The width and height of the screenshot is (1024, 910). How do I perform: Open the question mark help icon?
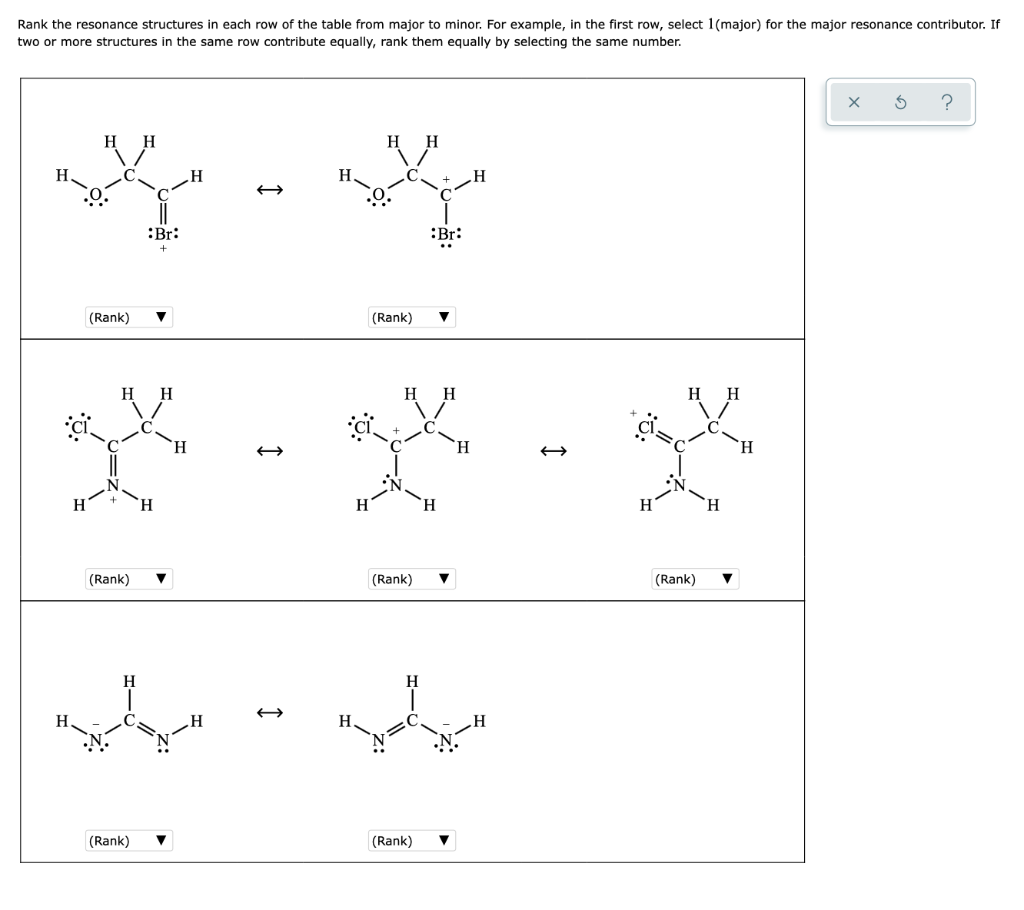(x=947, y=103)
